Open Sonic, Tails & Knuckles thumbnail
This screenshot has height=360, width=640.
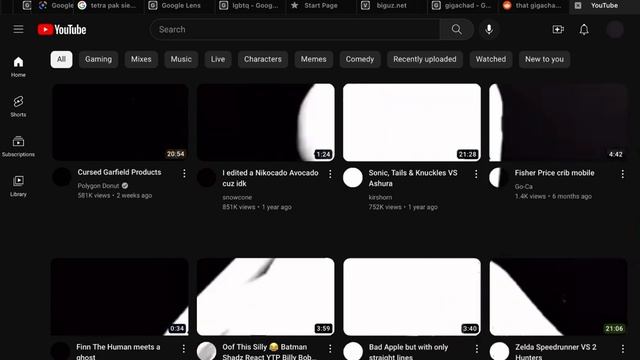point(412,122)
